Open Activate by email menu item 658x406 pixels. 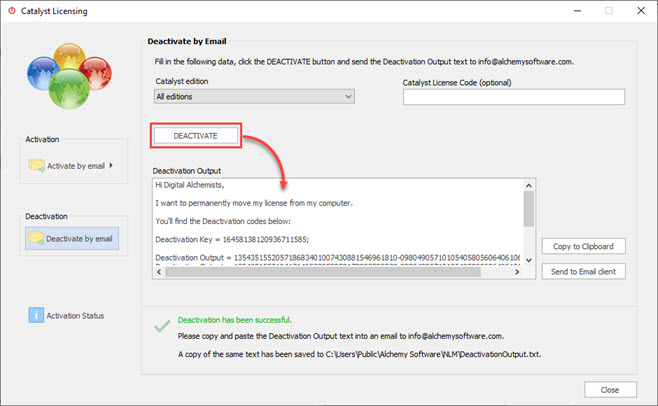71,166
